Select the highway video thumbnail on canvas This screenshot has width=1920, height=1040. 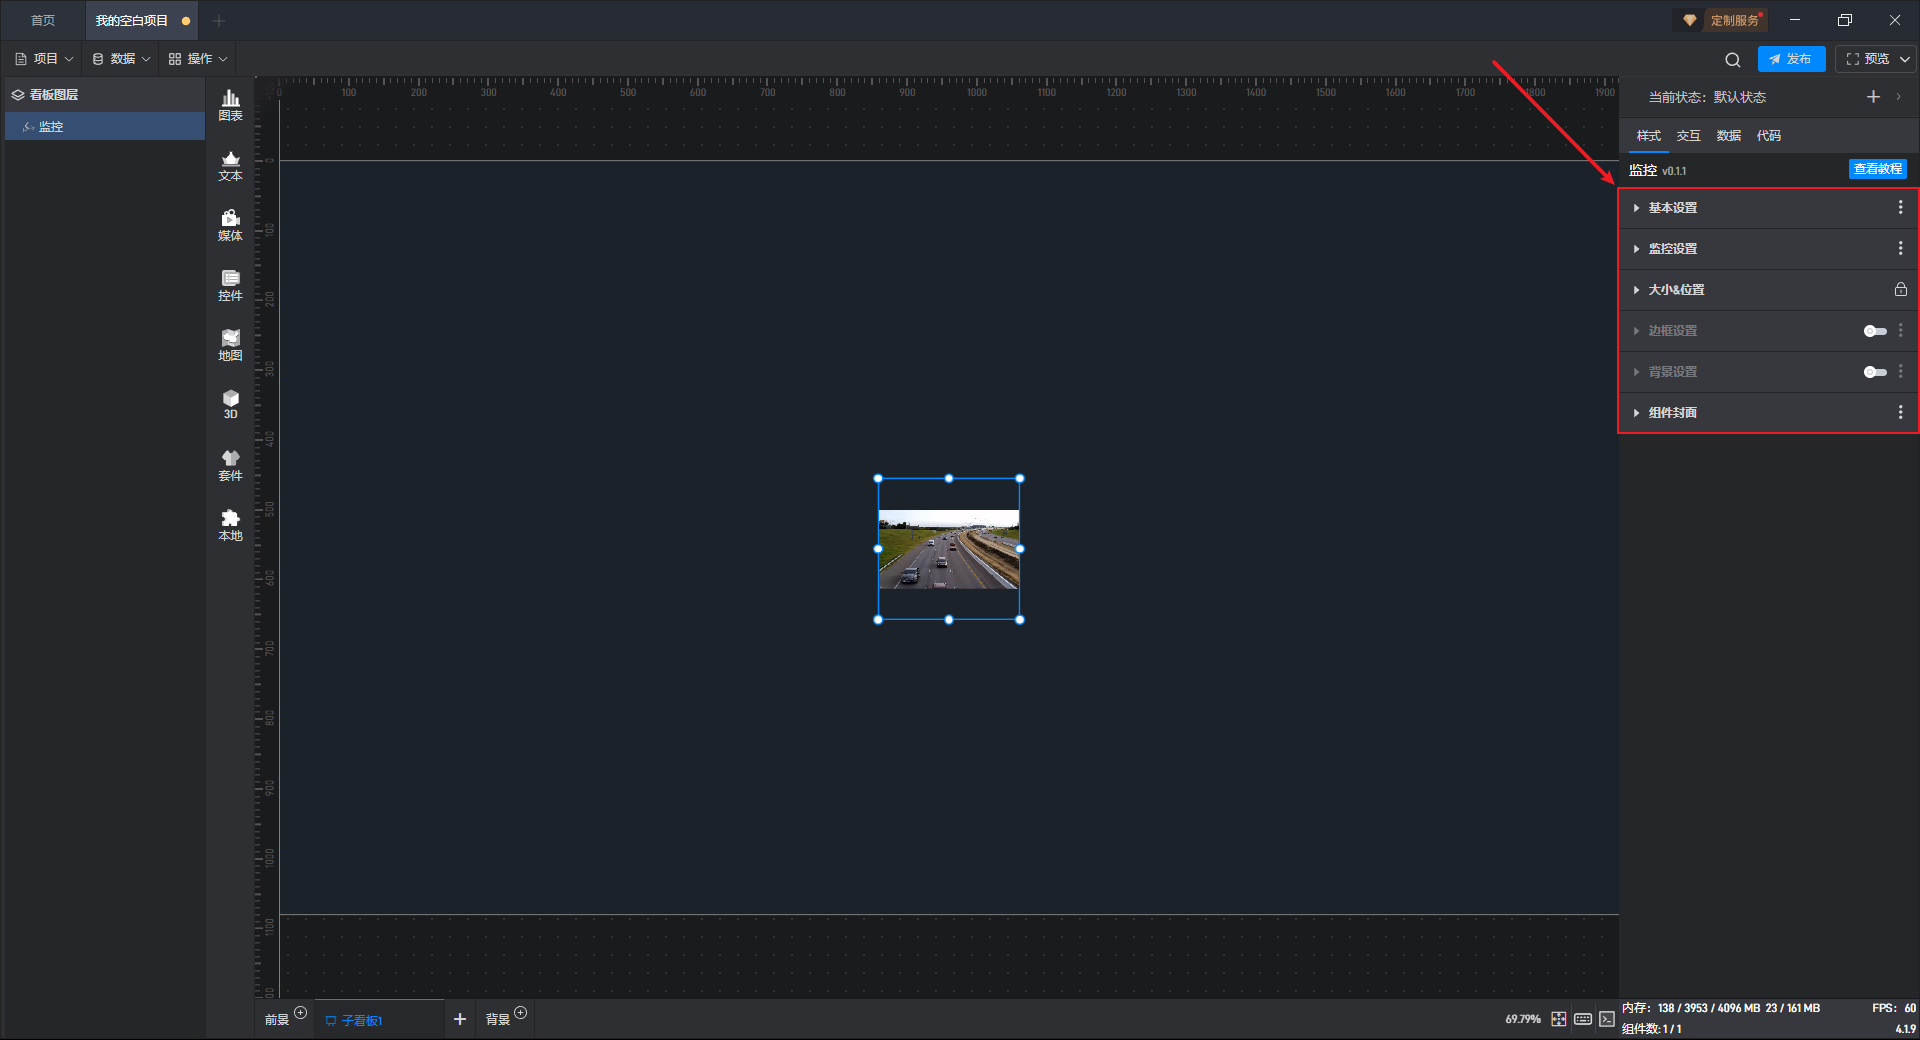click(949, 549)
